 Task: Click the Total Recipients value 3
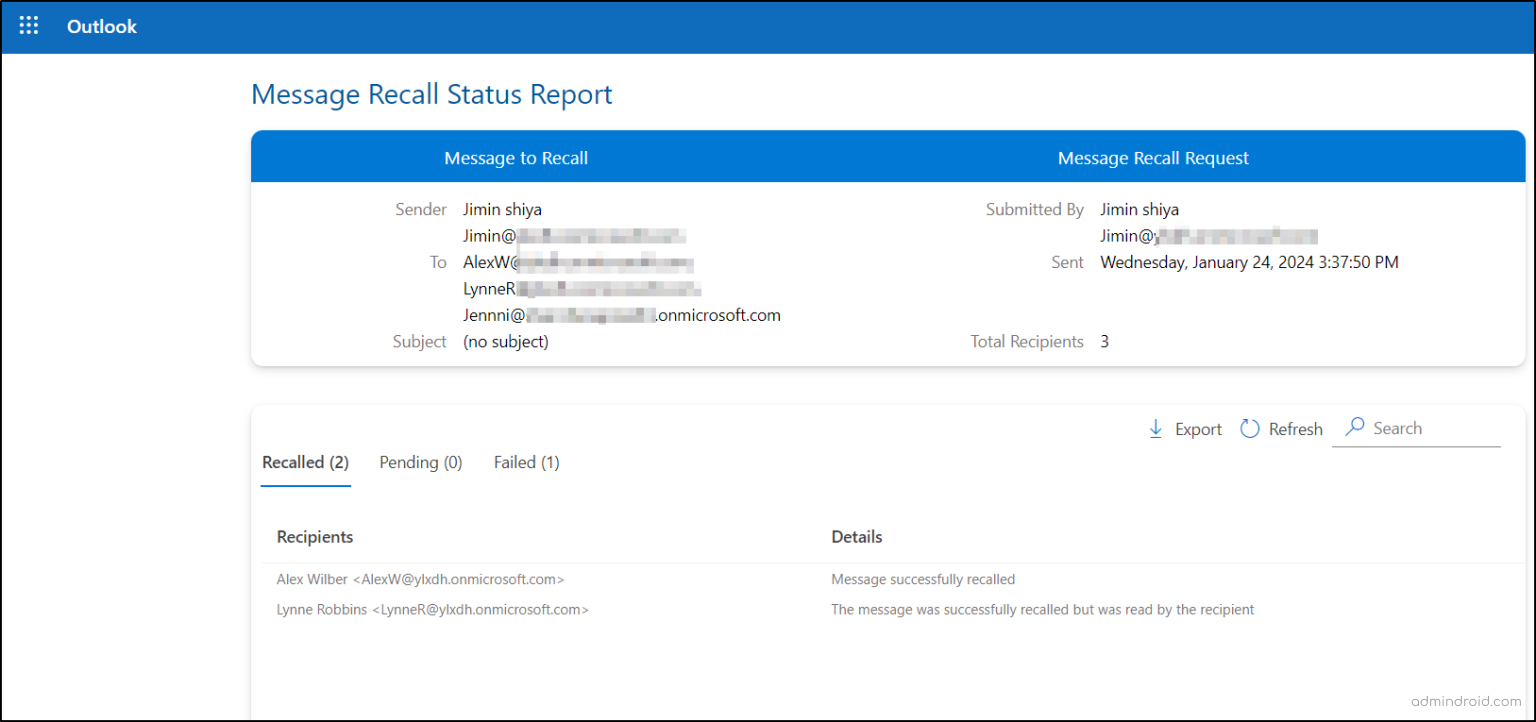pos(1104,341)
